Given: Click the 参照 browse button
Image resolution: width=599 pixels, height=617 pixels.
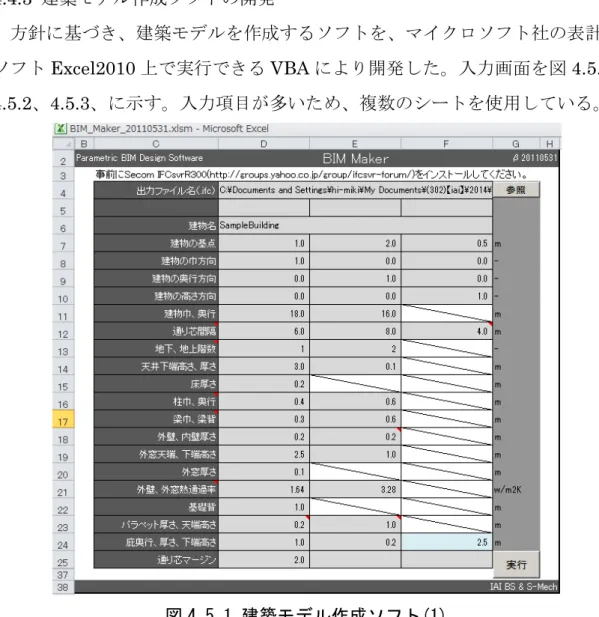Looking at the screenshot, I should (x=516, y=190).
